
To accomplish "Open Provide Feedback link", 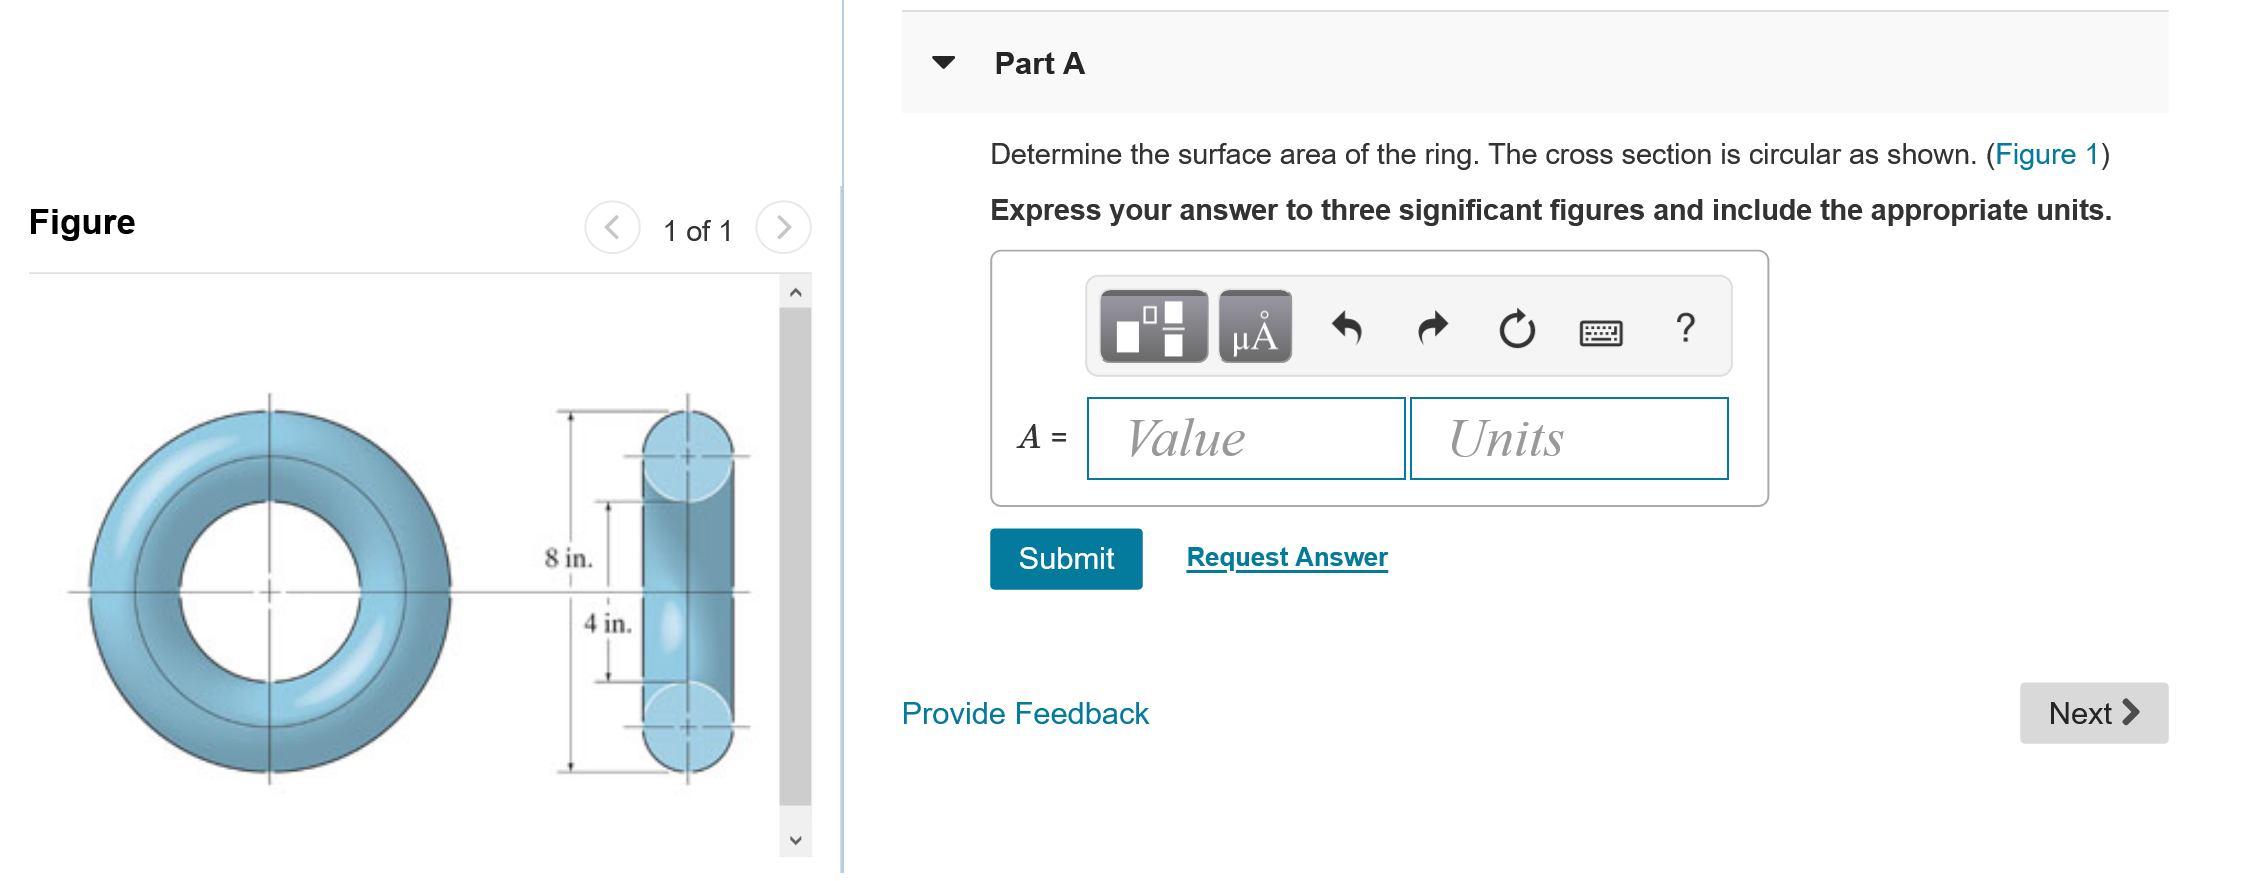I will point(1025,713).
